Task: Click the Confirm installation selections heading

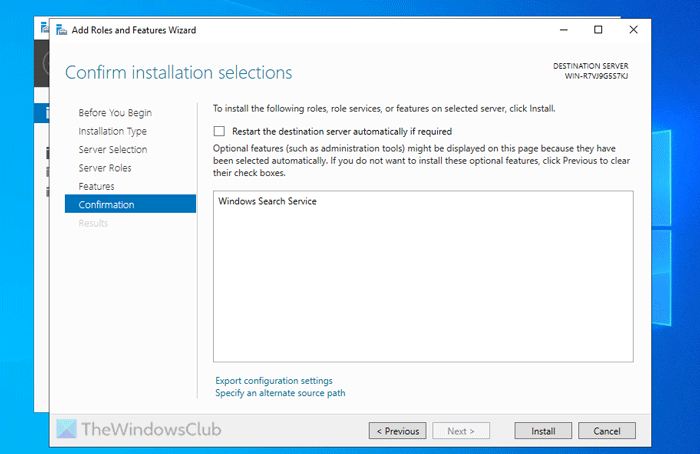Action: (x=179, y=73)
